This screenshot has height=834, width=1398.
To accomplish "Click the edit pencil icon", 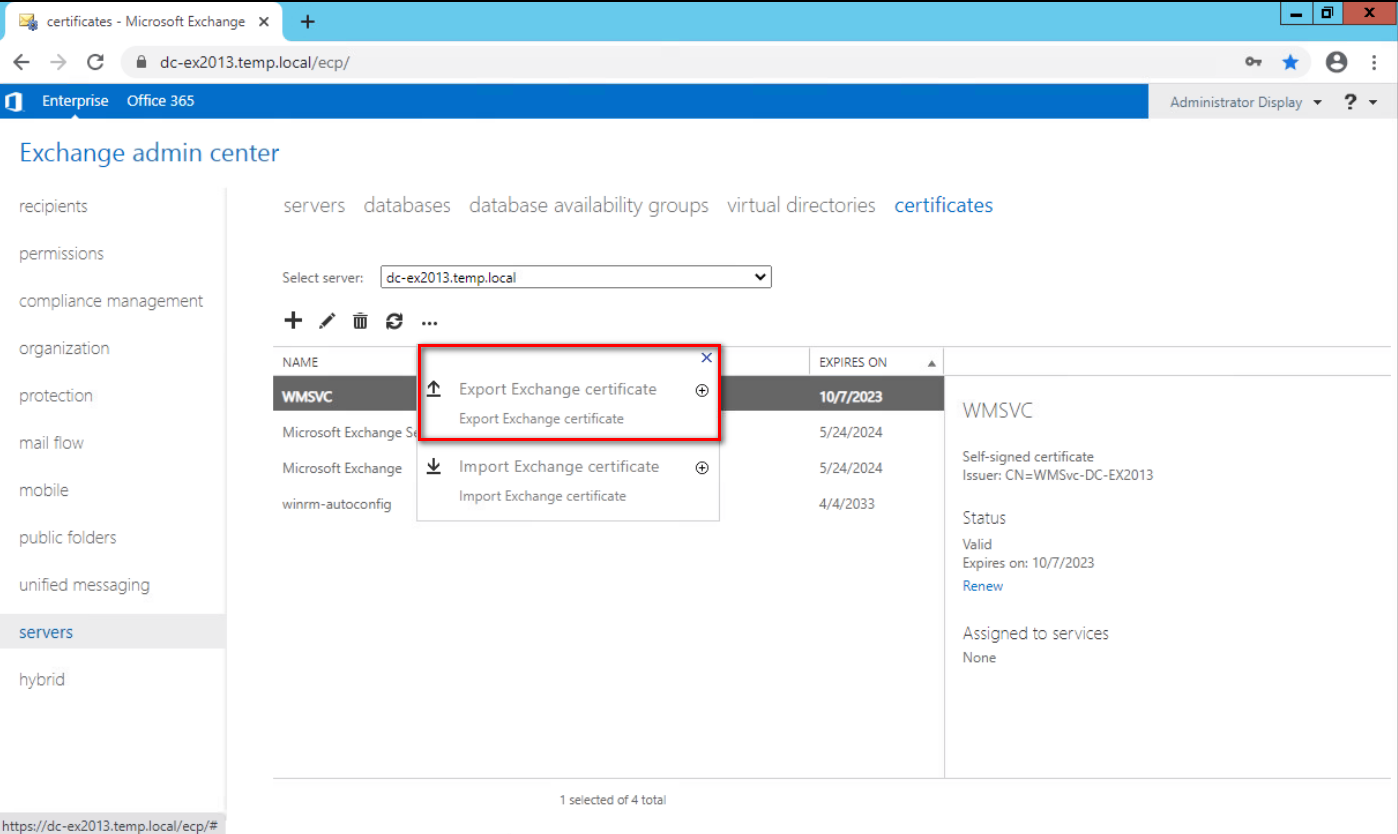I will click(x=326, y=321).
